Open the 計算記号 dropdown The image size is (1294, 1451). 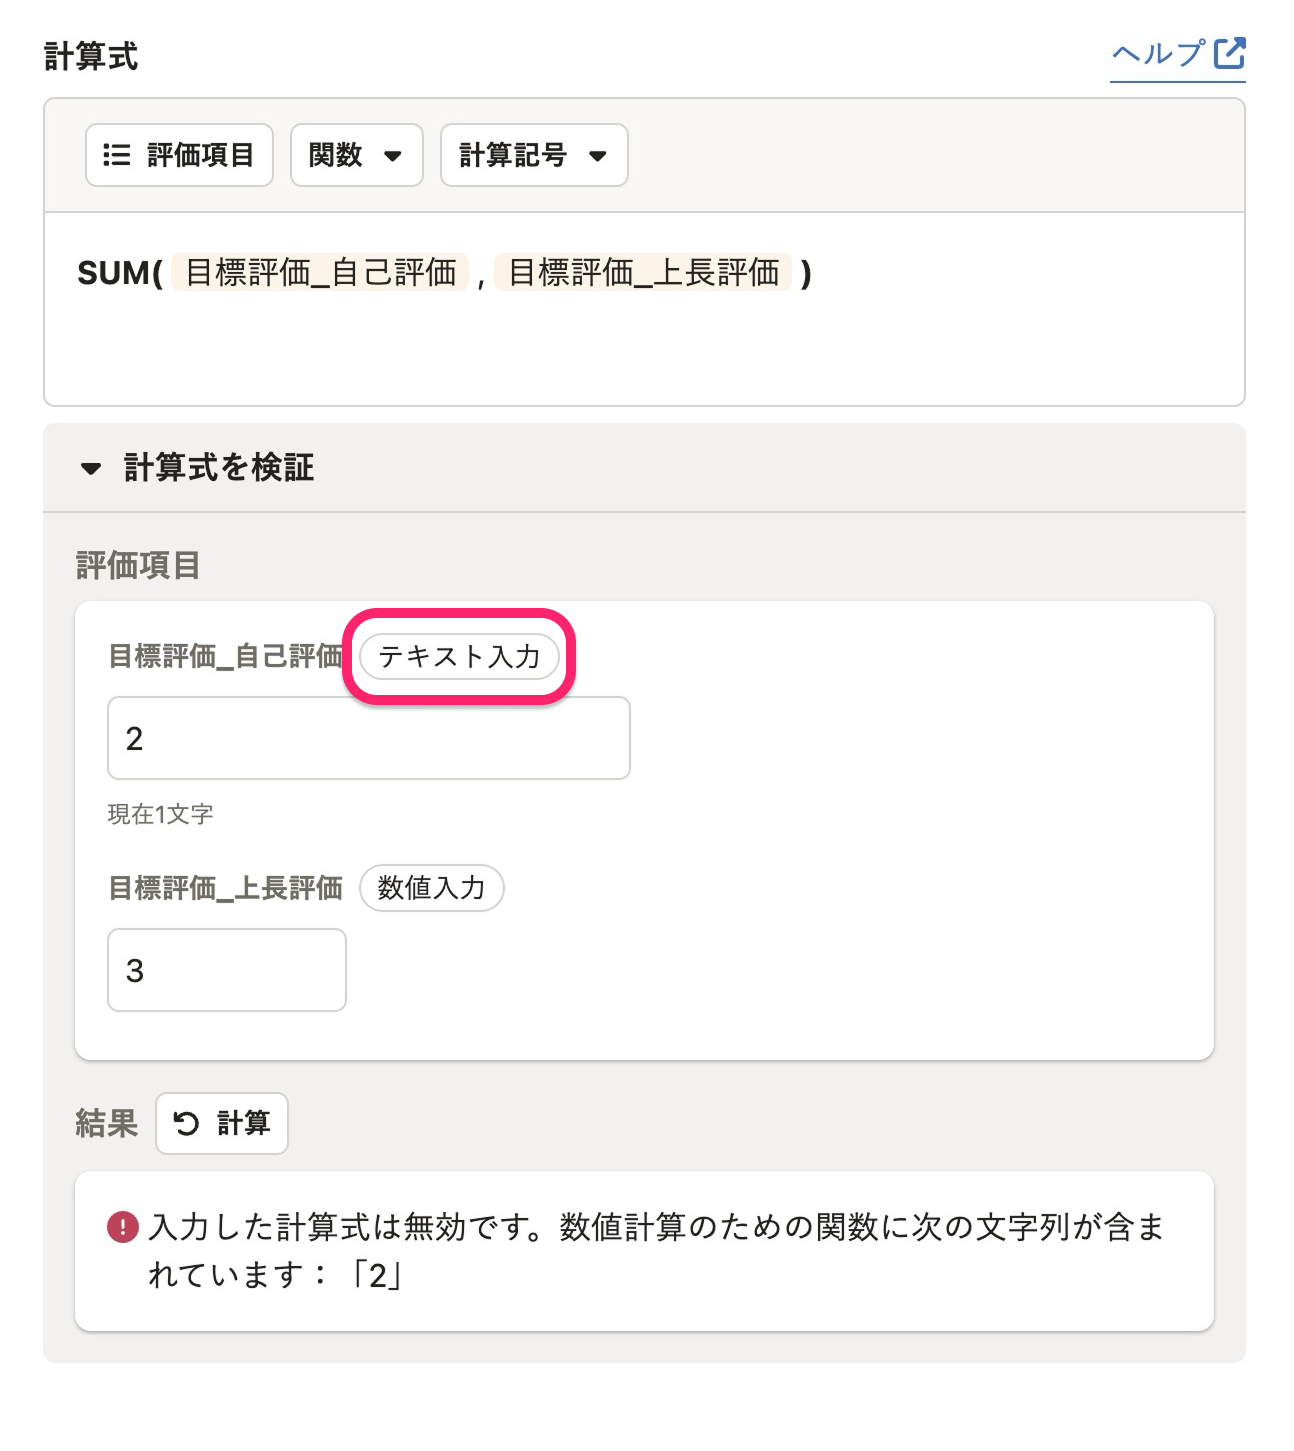[534, 155]
